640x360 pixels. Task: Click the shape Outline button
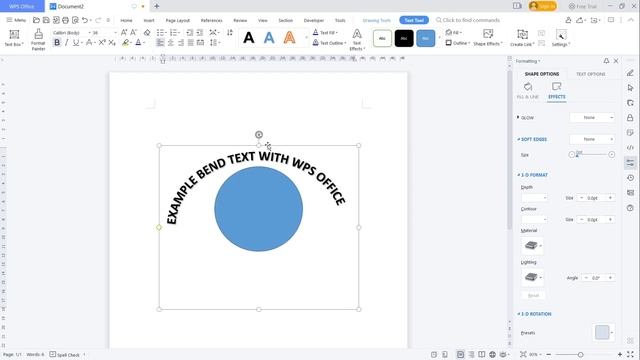pos(457,42)
